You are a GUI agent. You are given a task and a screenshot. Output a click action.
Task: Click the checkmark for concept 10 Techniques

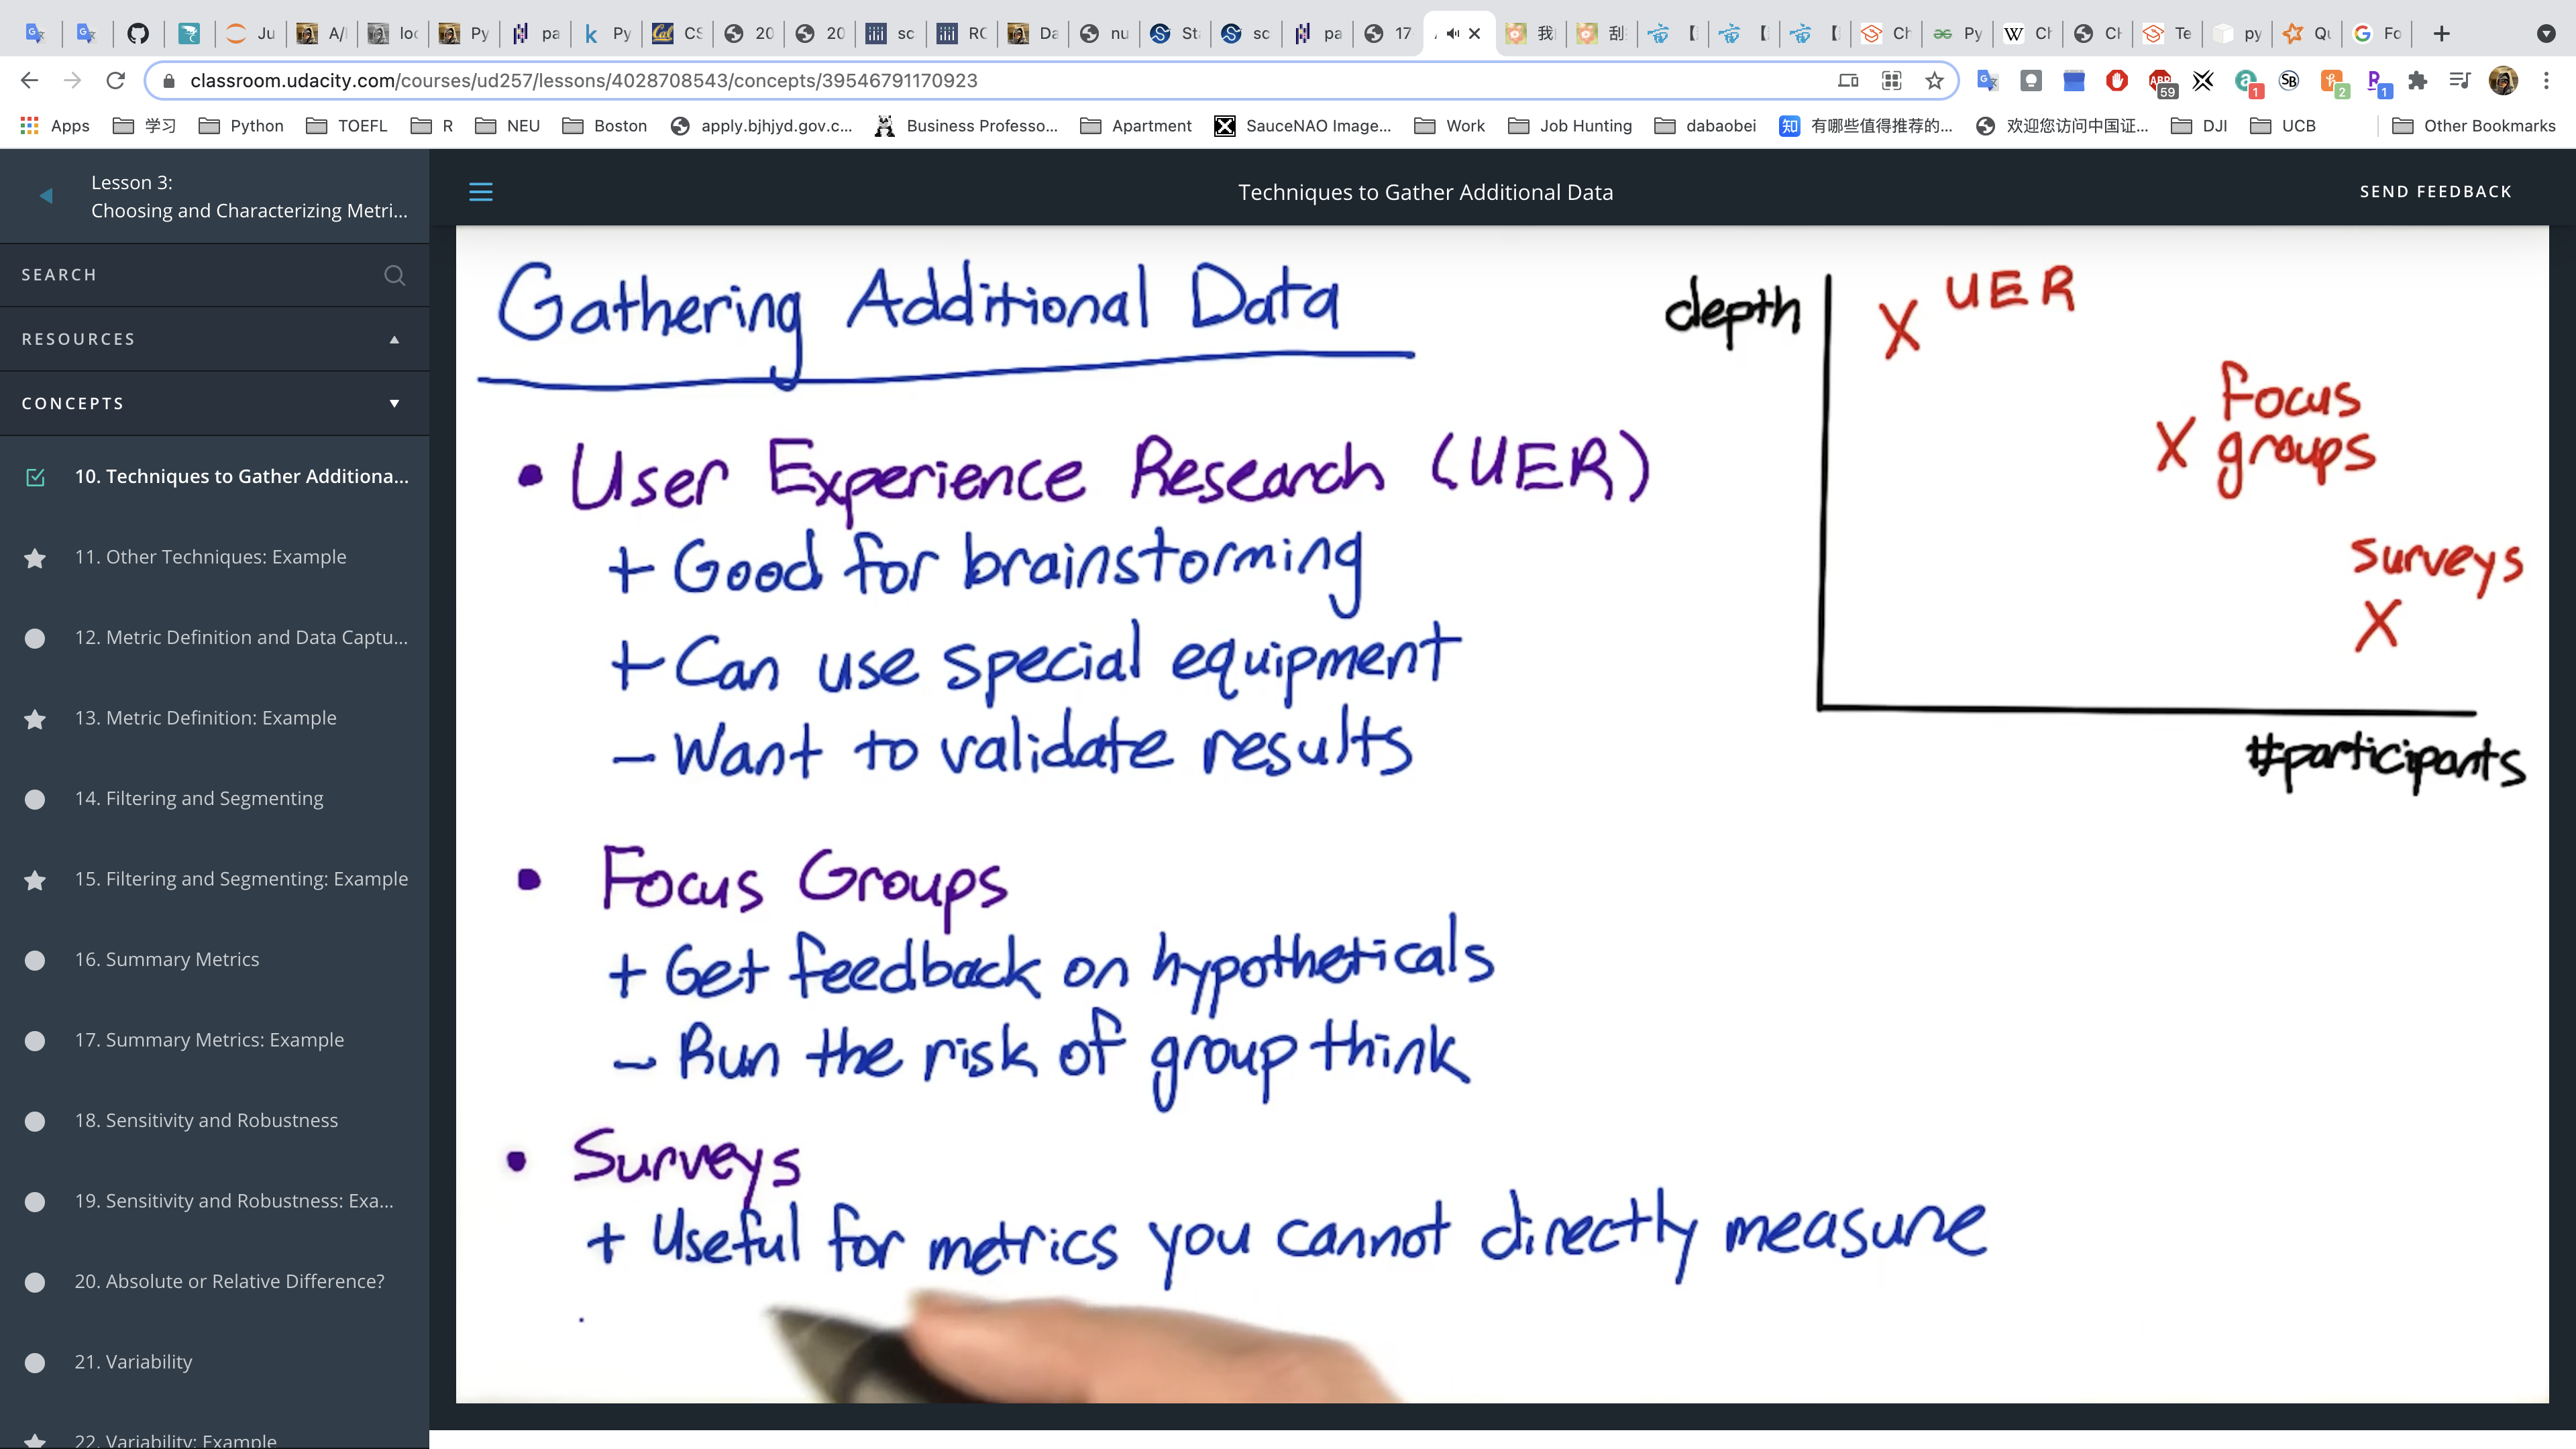35,477
